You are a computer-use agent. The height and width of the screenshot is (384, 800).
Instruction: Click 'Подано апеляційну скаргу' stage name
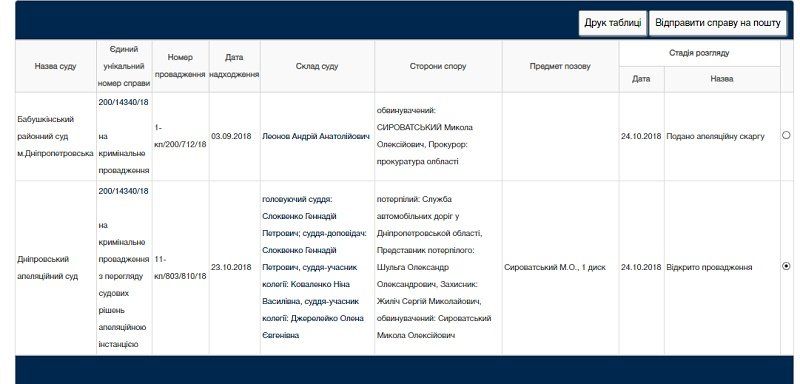pyautogui.click(x=715, y=136)
